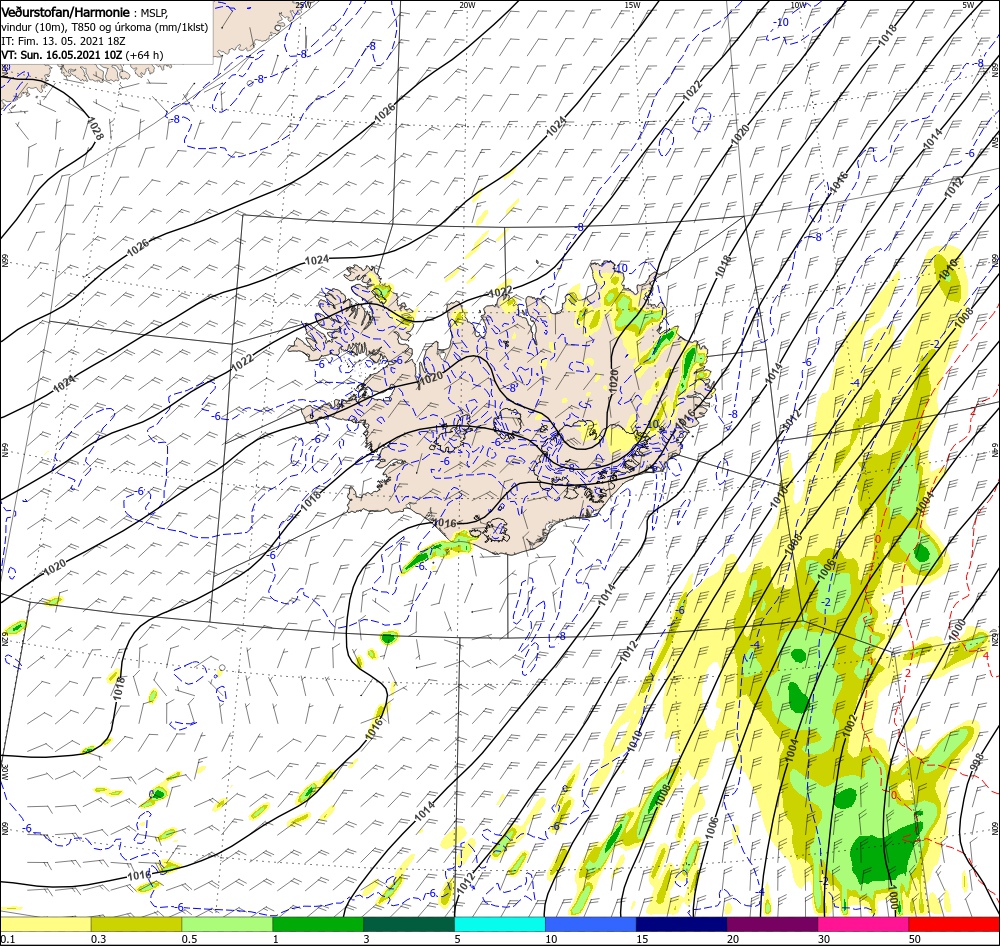1000x946 pixels.
Task: Click the 998 isobar label
Action: 976,764
